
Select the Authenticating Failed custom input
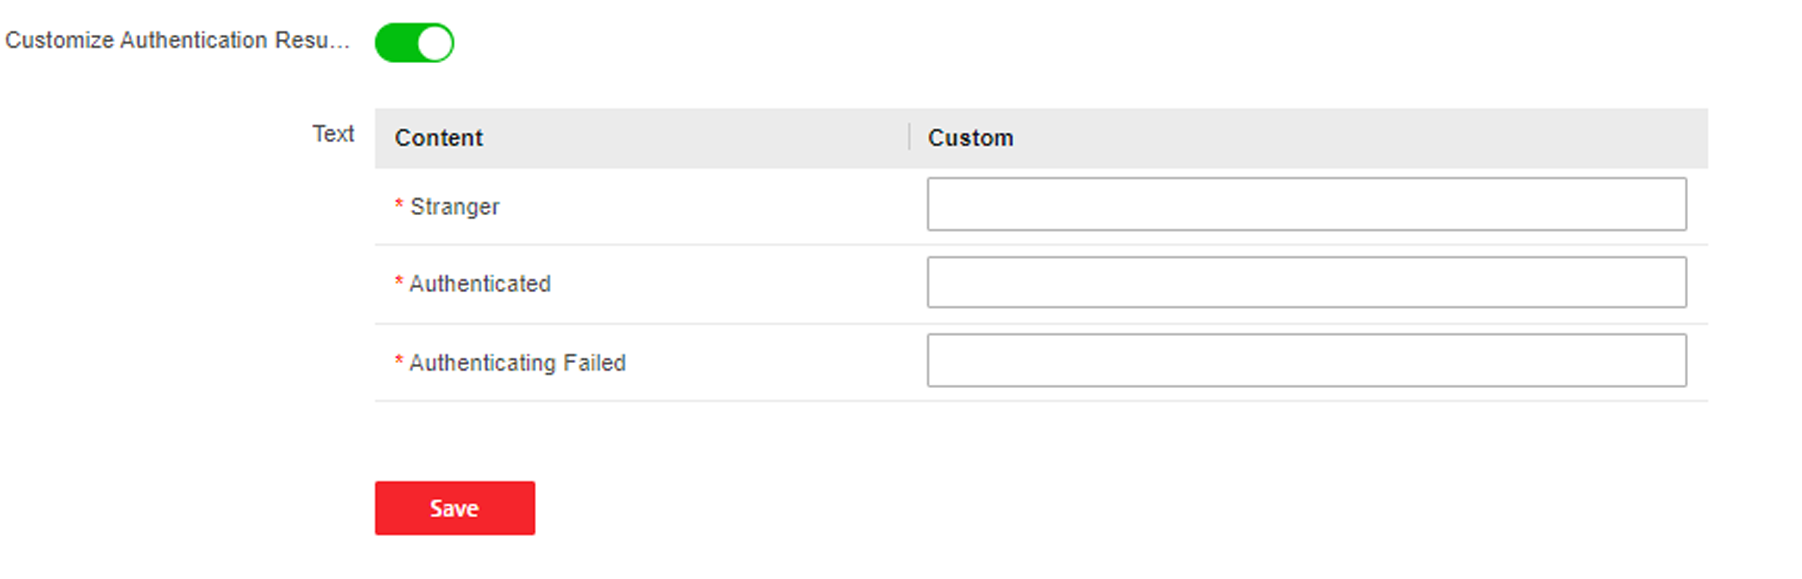1306,360
